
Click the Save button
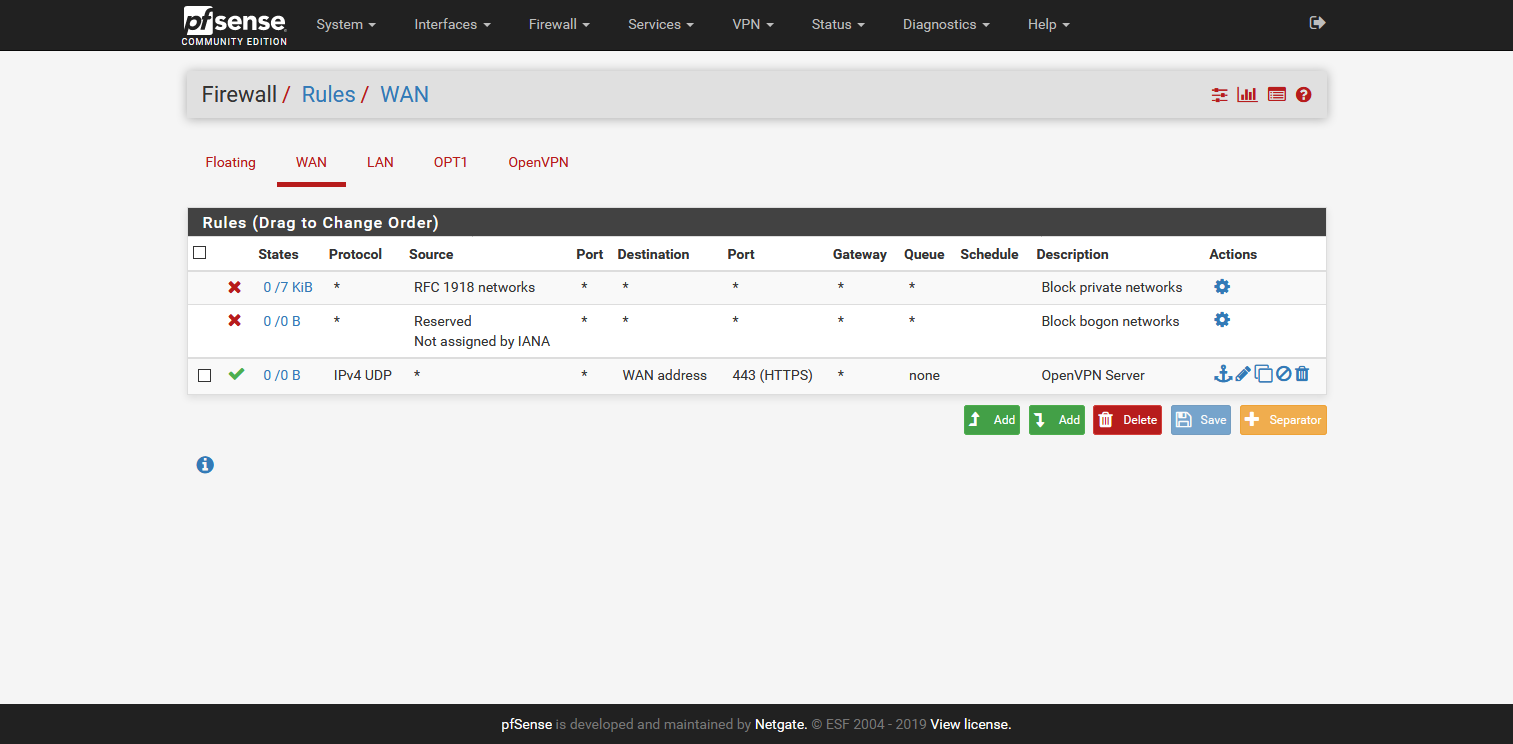(1201, 420)
